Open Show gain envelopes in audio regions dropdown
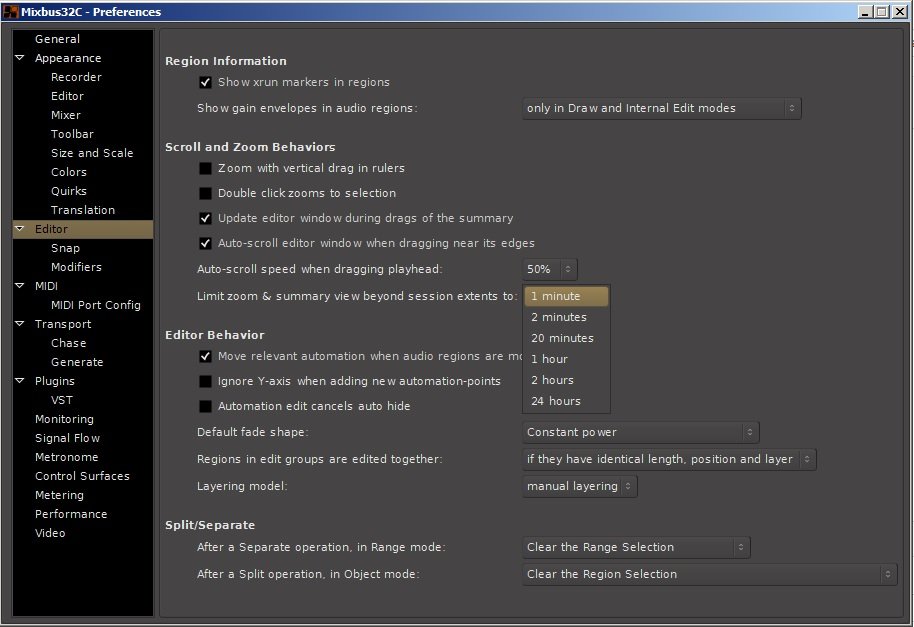Image resolution: width=914 pixels, height=627 pixels. (662, 108)
